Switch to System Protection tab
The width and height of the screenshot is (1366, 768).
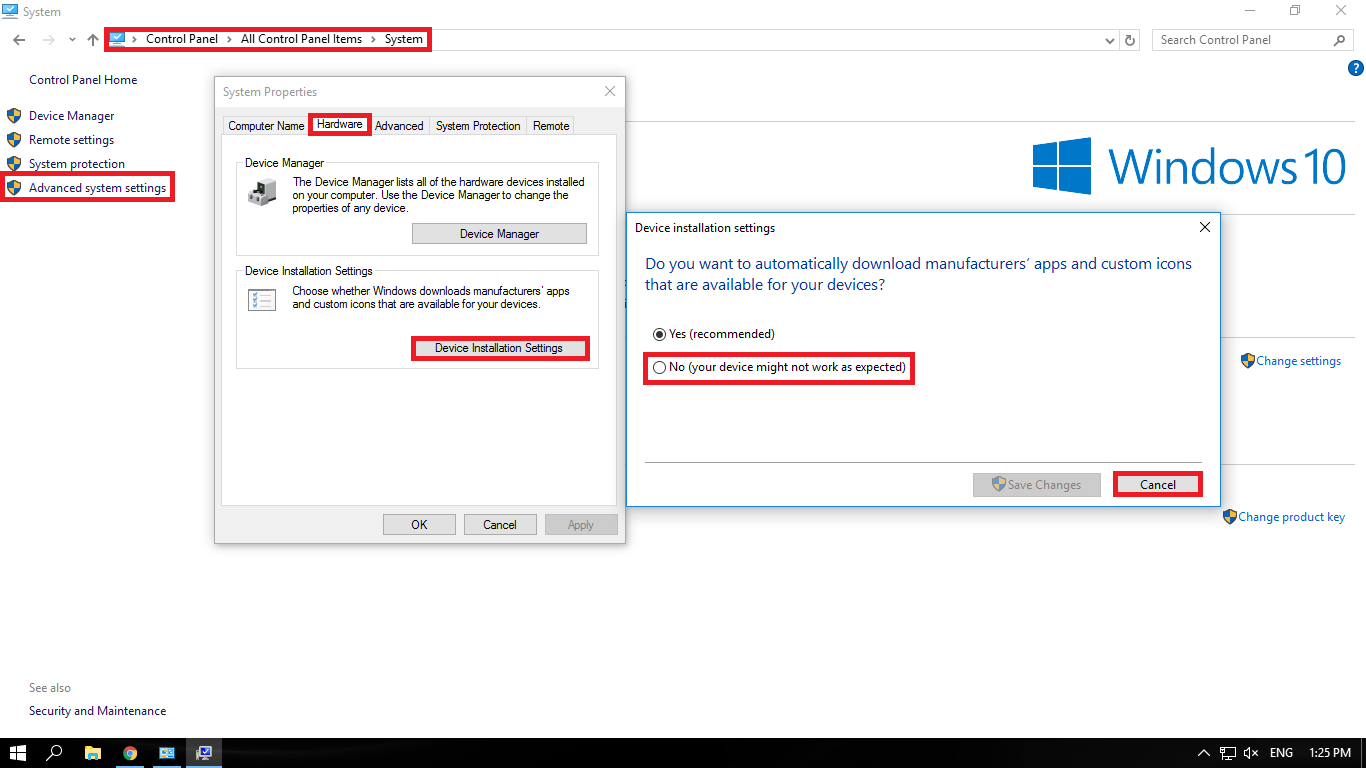[478, 126]
